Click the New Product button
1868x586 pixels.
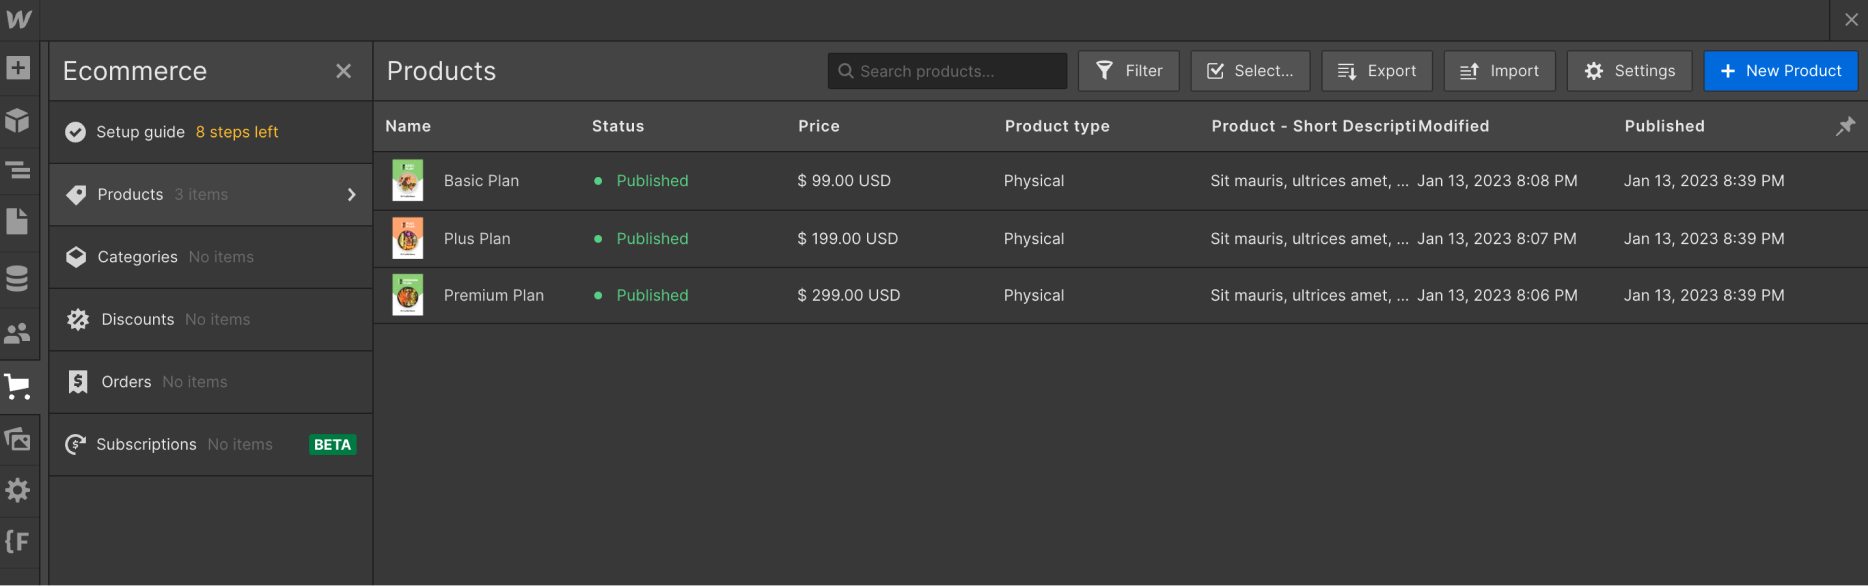pos(1781,71)
